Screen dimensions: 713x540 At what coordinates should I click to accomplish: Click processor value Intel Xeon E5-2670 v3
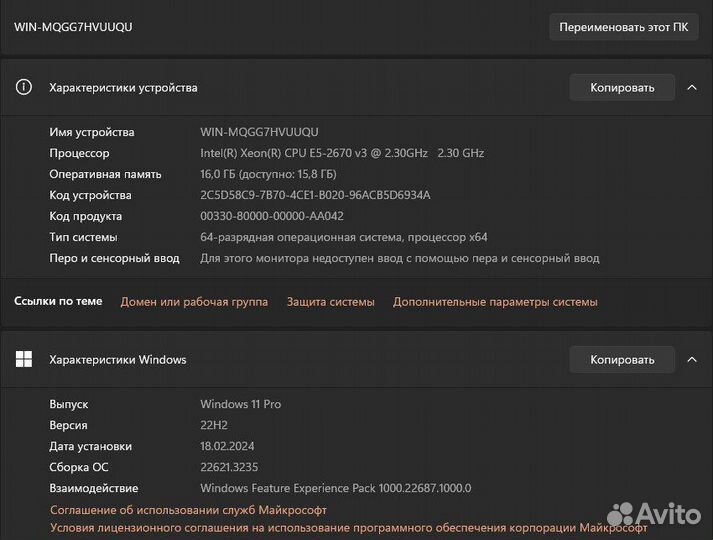[342, 153]
